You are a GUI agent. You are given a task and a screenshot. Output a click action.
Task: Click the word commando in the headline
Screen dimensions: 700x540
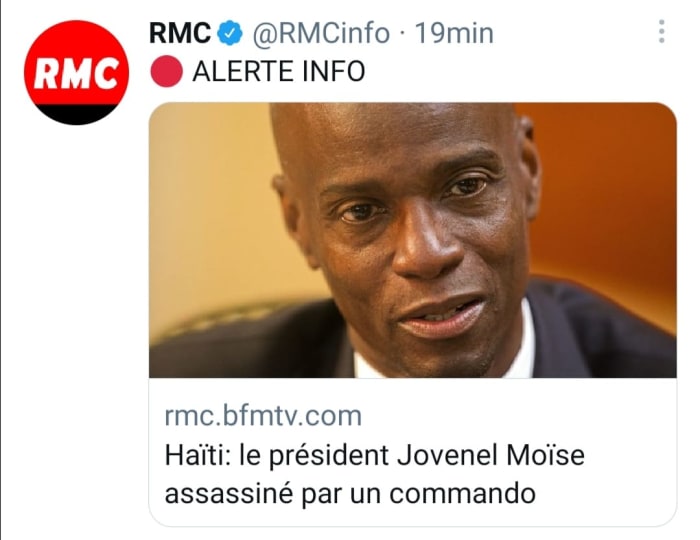coord(462,494)
